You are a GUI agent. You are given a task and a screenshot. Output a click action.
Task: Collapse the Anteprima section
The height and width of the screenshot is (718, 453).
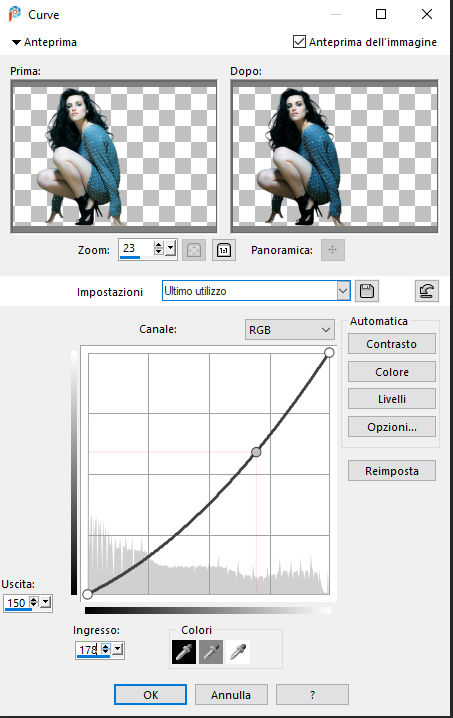16,43
